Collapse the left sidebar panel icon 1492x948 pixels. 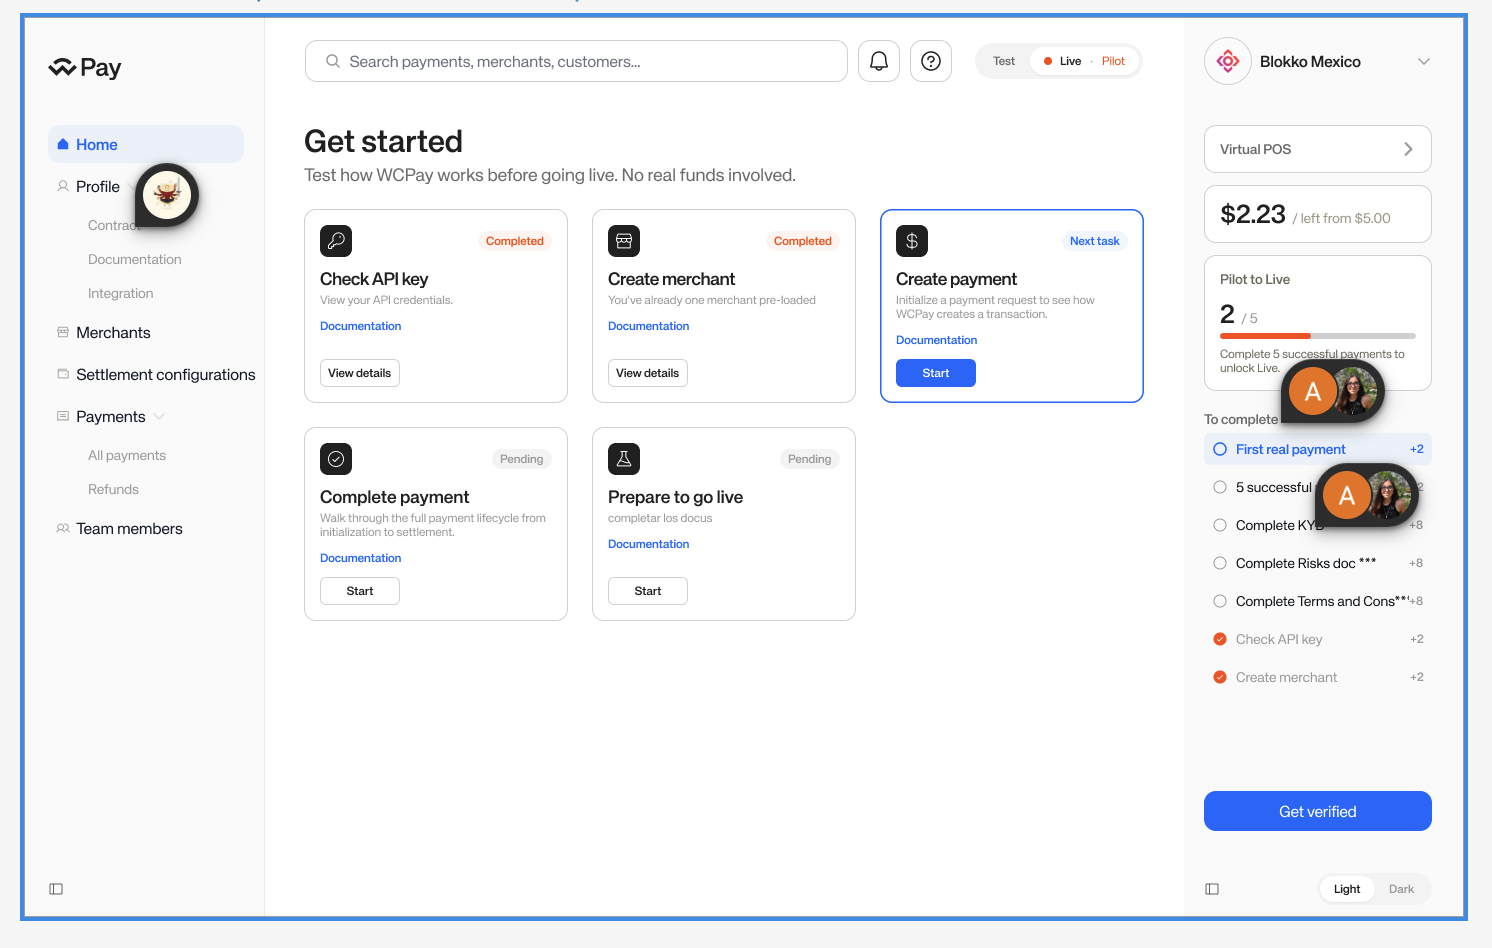pos(56,889)
